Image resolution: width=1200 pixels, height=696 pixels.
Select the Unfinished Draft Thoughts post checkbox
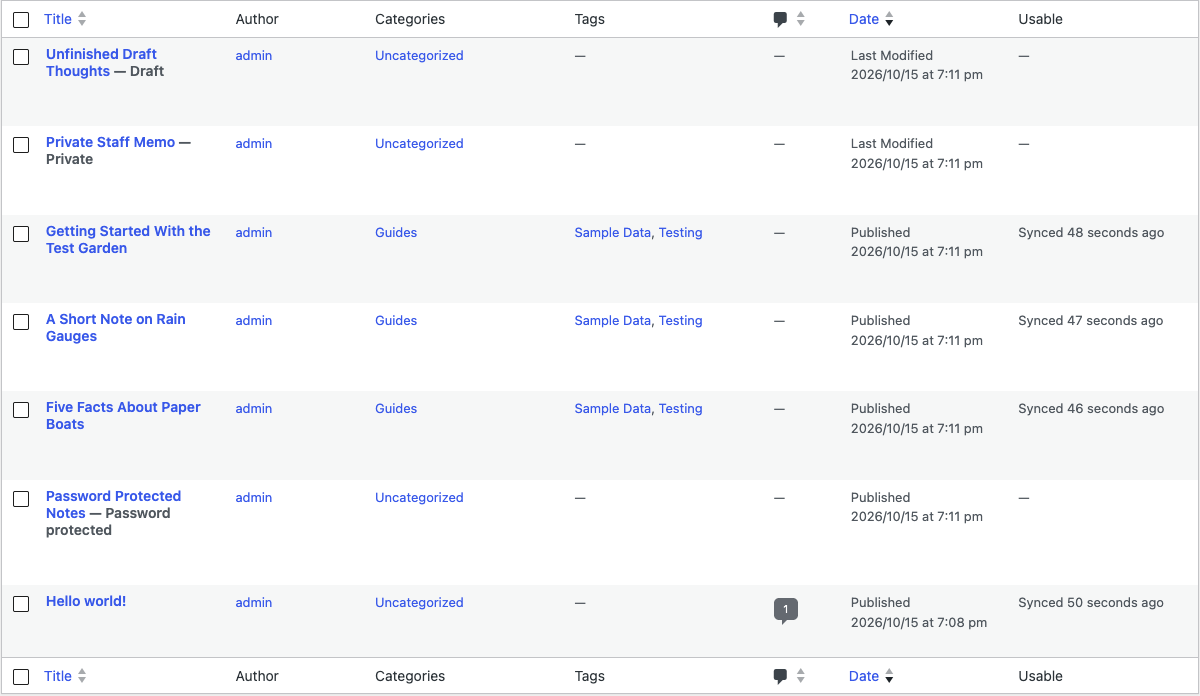[21, 57]
